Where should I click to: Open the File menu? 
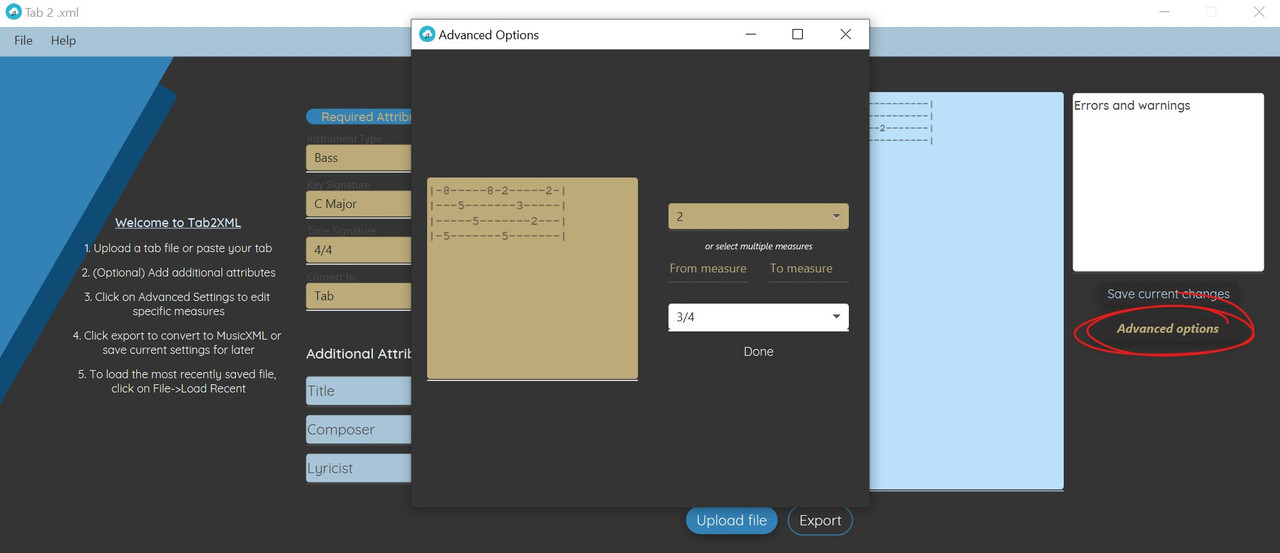[x=23, y=40]
